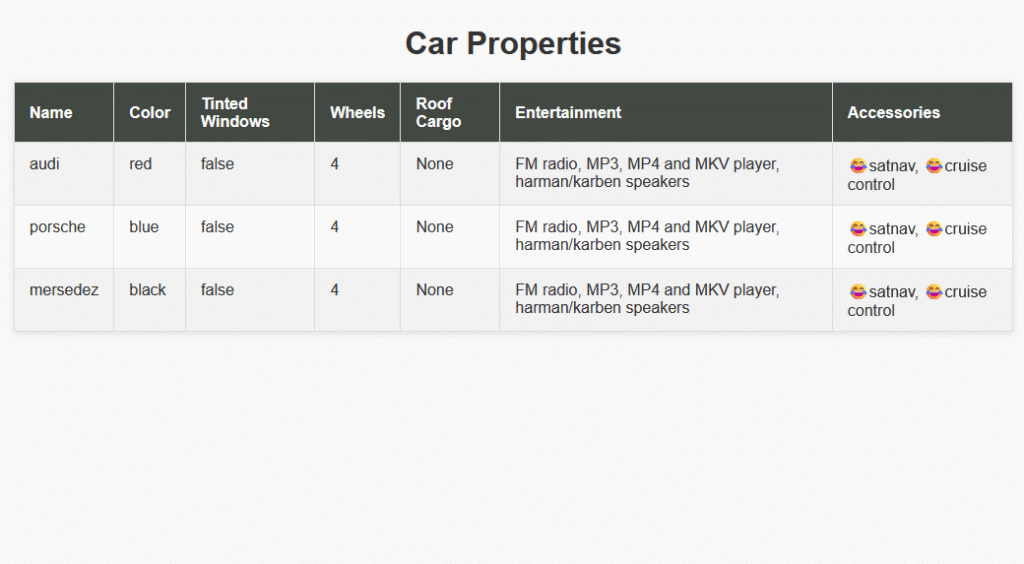Select the mersedez name cell
Image resolution: width=1024 pixels, height=564 pixels.
[x=64, y=290]
